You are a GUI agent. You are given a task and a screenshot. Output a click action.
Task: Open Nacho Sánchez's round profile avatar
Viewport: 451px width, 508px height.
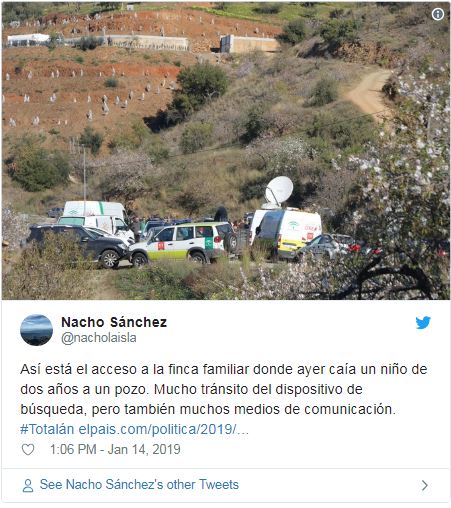[36, 330]
